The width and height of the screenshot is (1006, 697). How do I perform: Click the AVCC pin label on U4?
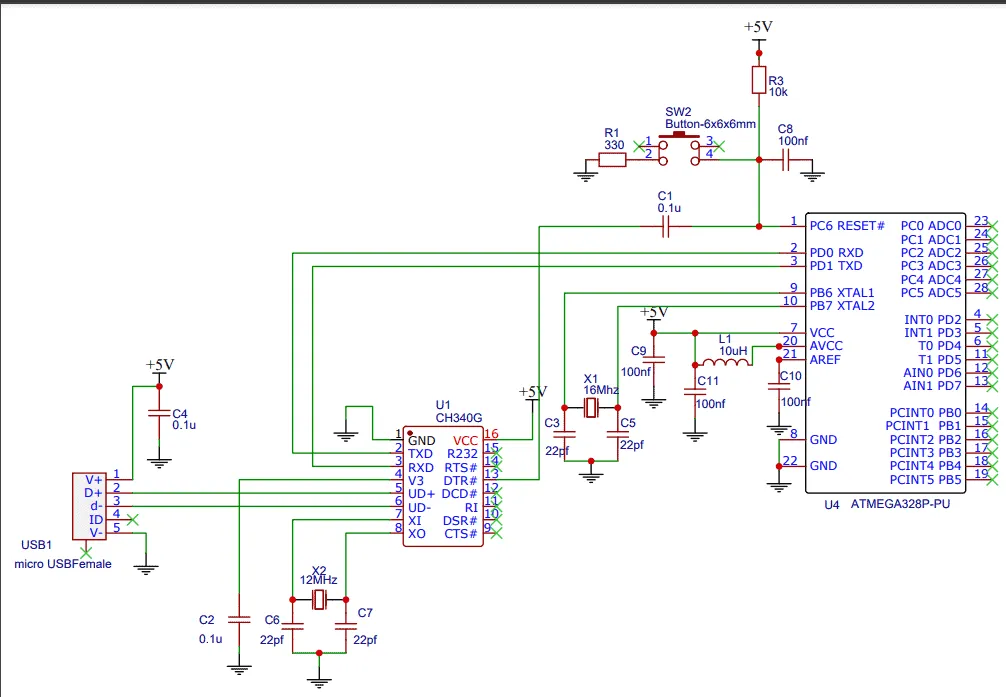(x=826, y=346)
